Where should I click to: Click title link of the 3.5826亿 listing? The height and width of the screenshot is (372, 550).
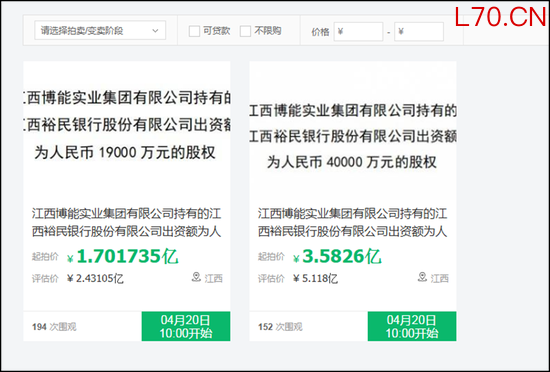click(x=353, y=223)
